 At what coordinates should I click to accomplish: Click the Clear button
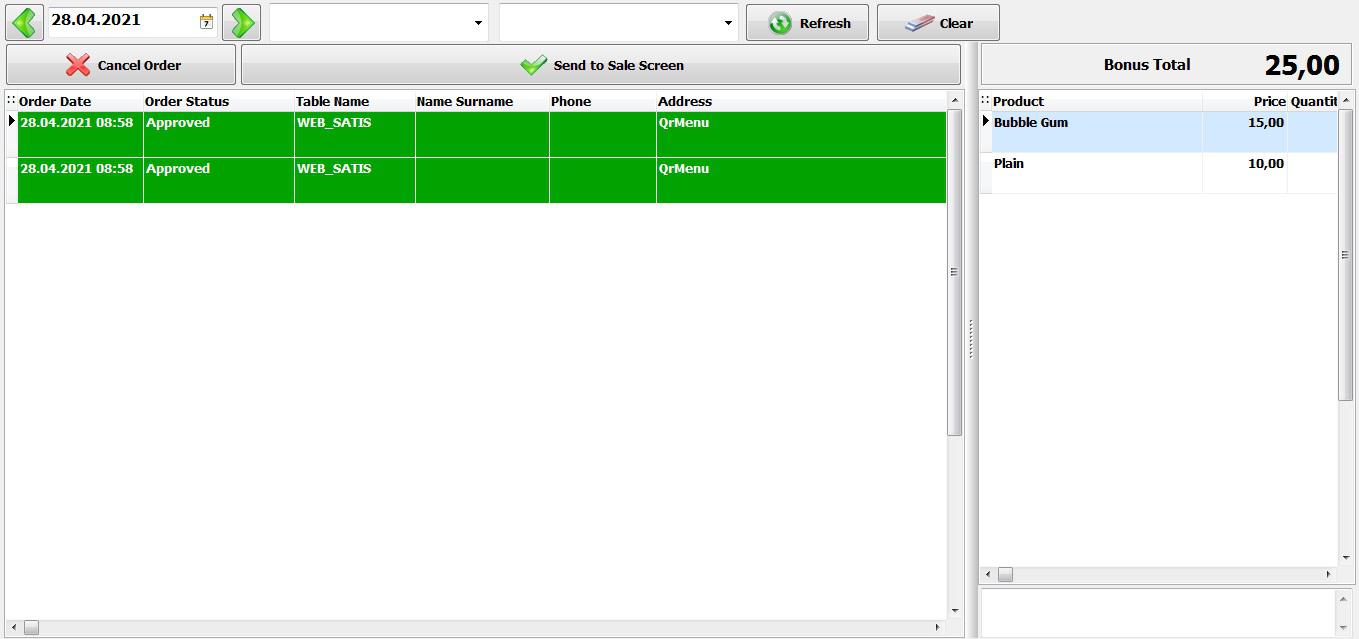click(x=938, y=23)
